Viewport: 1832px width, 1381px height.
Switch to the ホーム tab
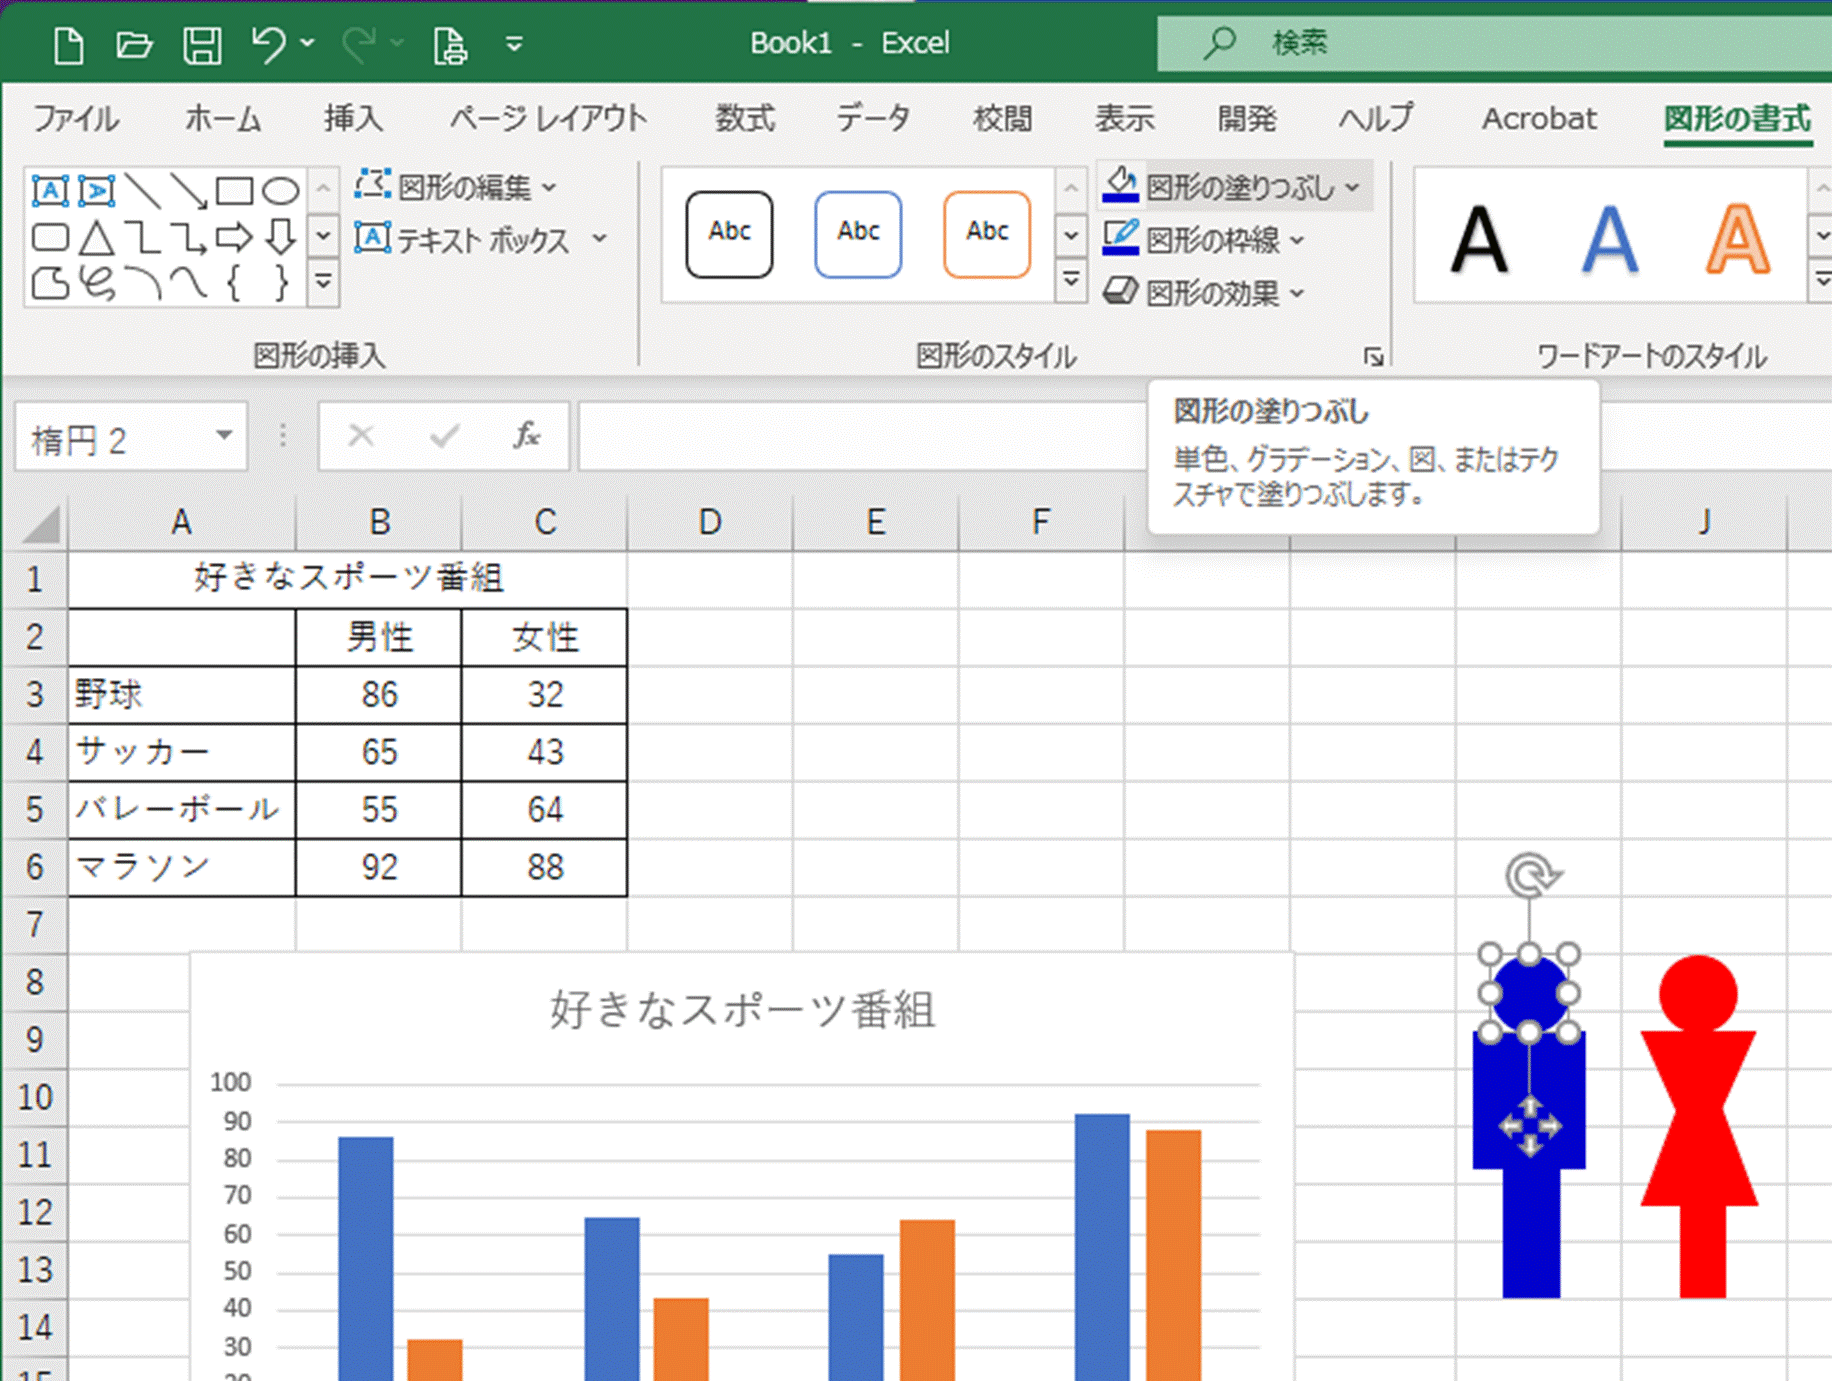pyautogui.click(x=222, y=119)
